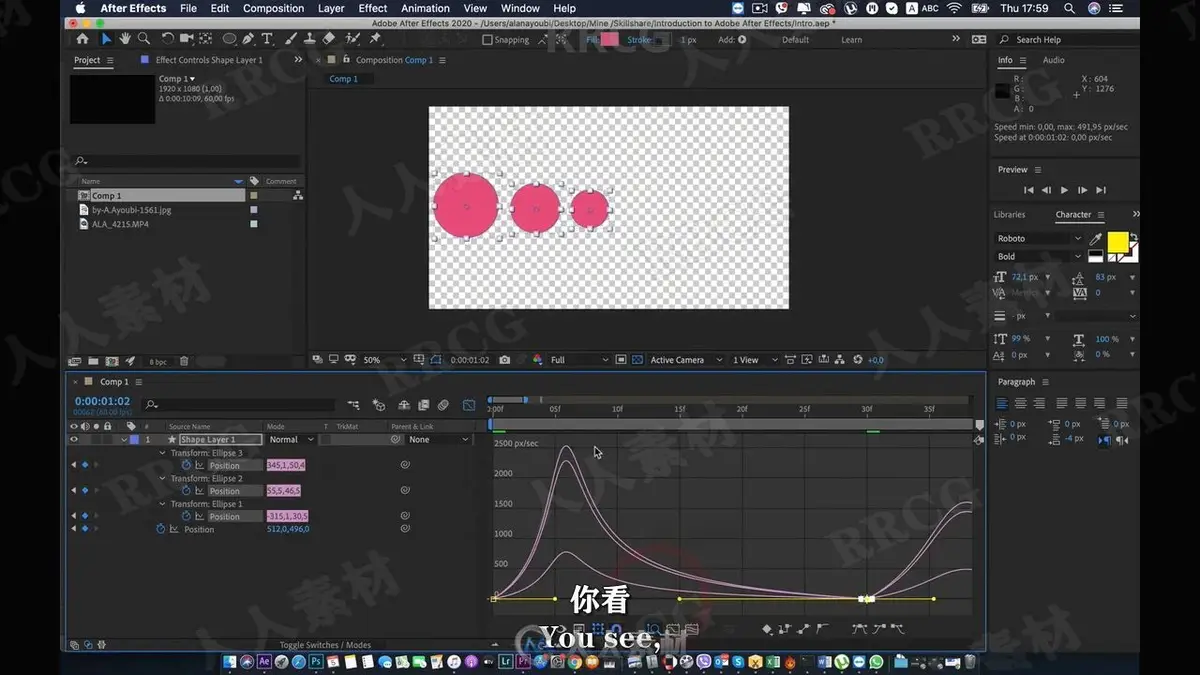1200x675 pixels.
Task: Toggle the Motion Blur icon in timeline
Action: coord(443,405)
